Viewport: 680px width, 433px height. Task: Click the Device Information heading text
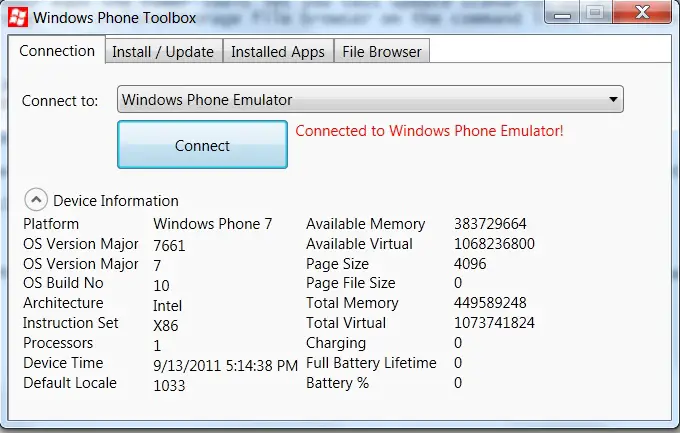tap(116, 201)
